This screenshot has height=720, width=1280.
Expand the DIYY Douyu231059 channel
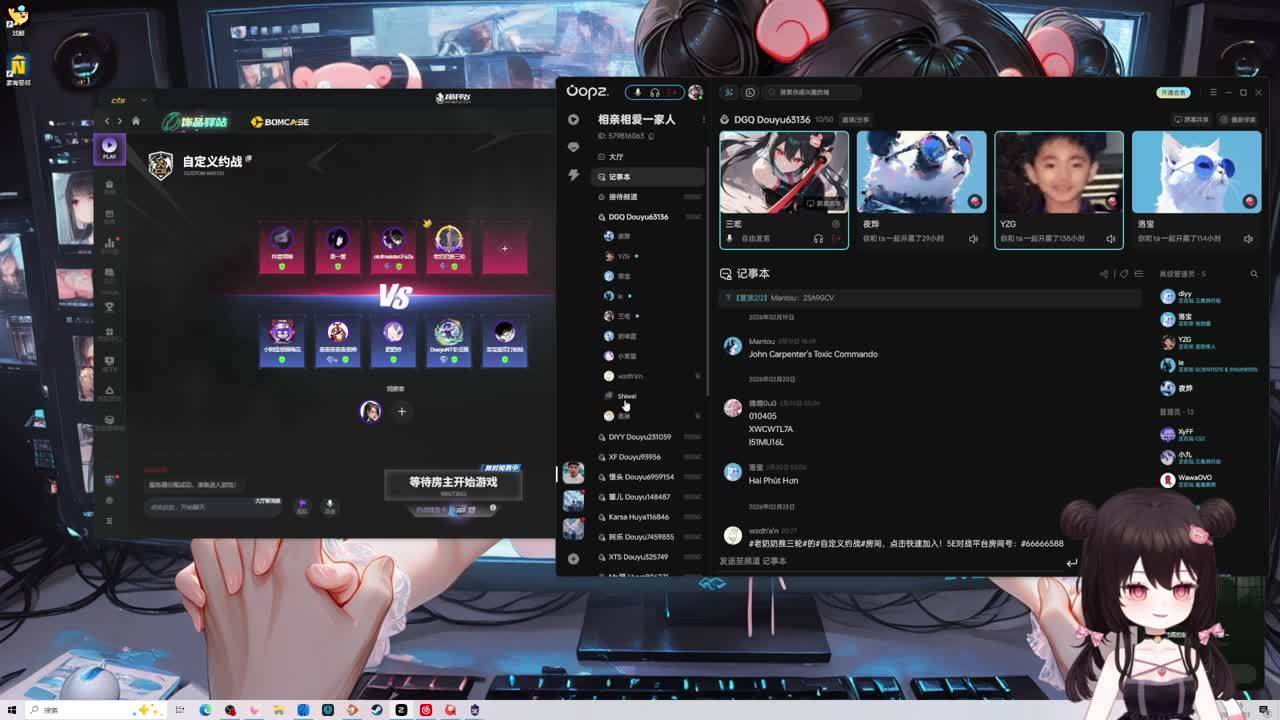click(x=639, y=437)
